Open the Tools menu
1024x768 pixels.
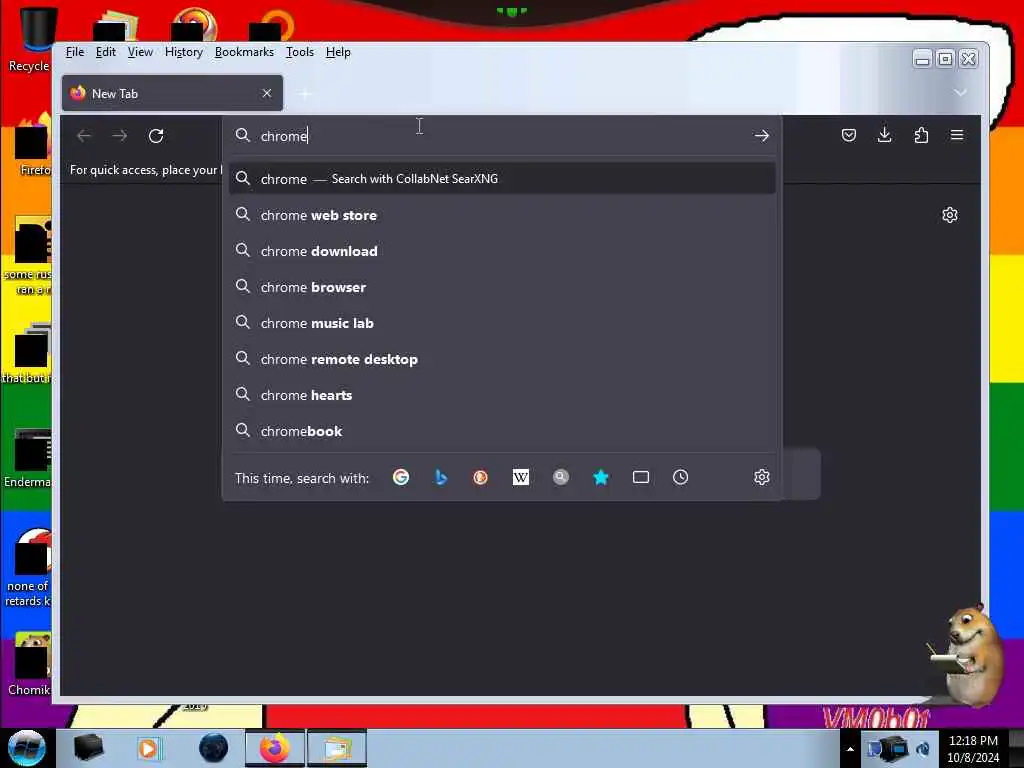(x=300, y=52)
